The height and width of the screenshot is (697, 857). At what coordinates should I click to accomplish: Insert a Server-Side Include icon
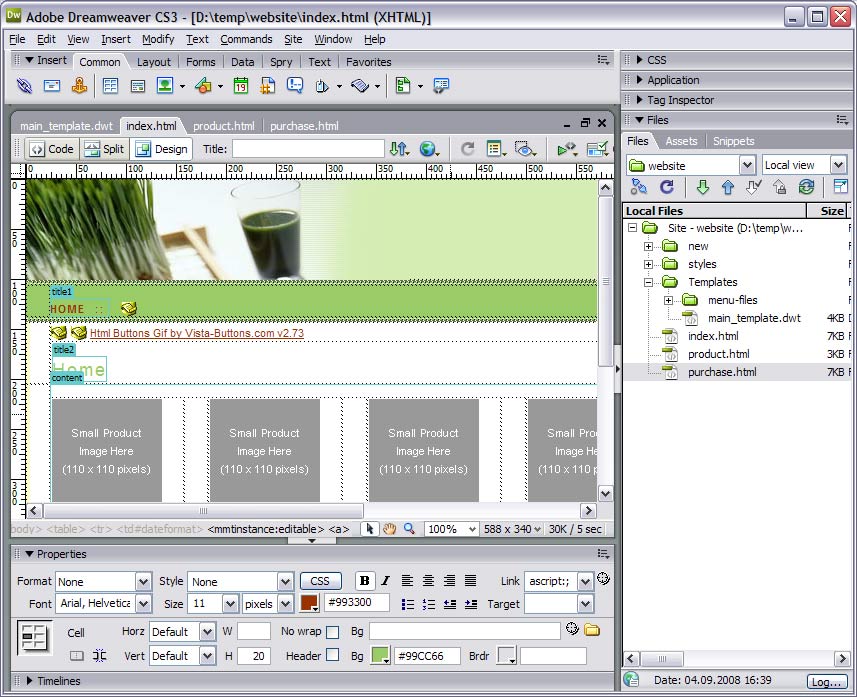tap(268, 86)
